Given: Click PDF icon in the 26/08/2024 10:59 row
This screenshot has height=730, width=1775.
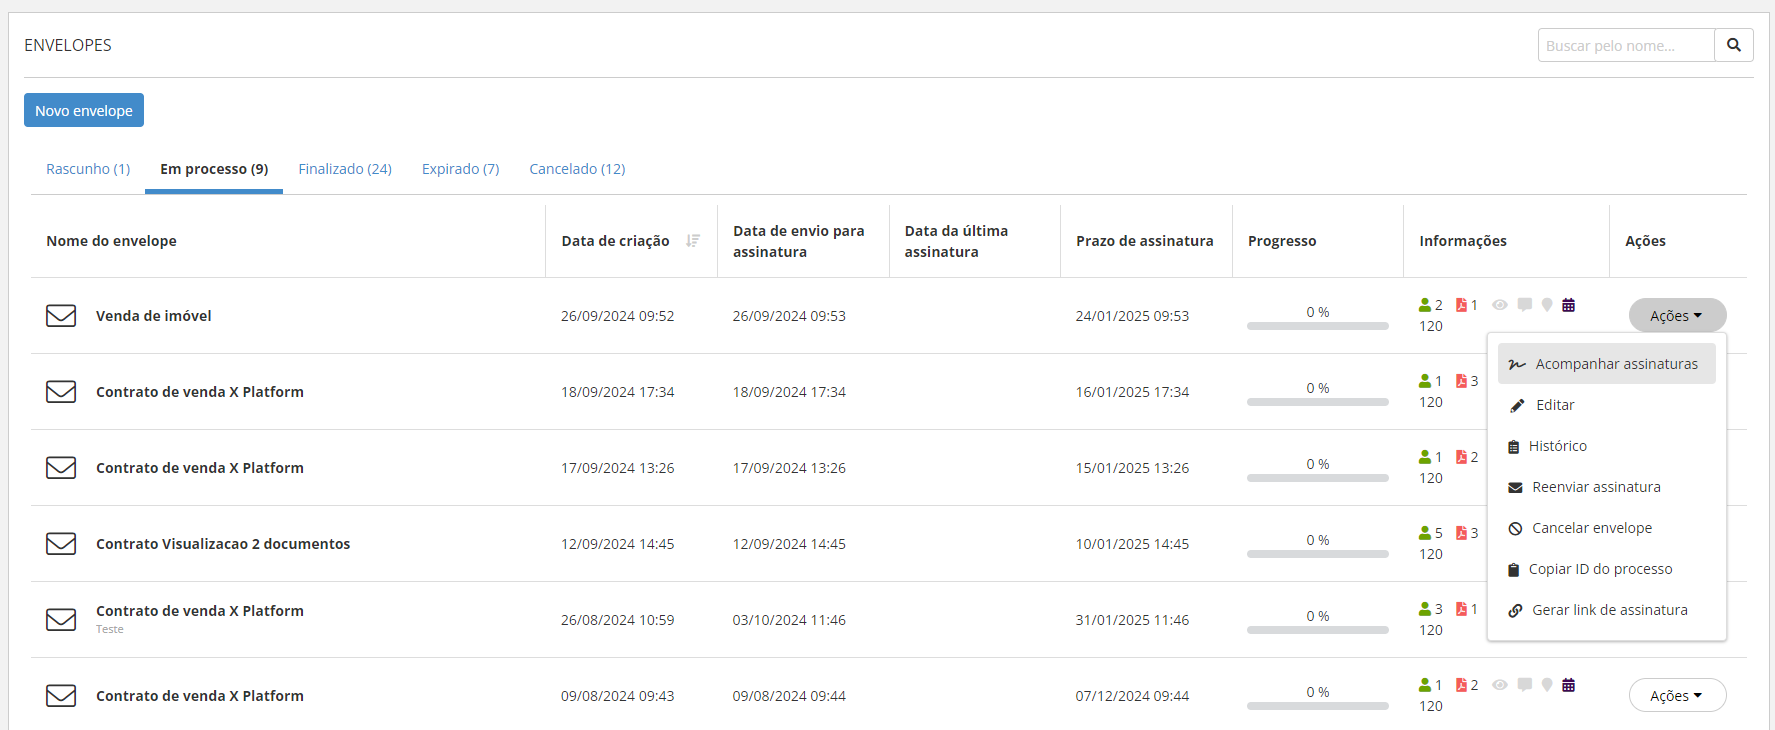Looking at the screenshot, I should [x=1461, y=609].
